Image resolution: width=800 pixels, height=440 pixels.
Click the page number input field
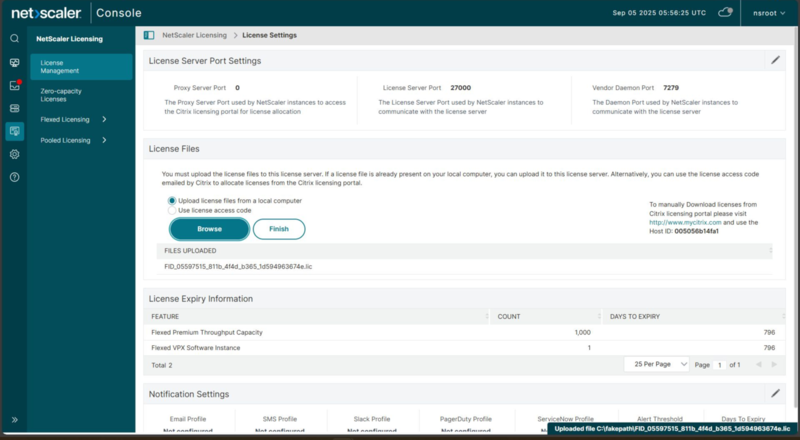point(719,365)
